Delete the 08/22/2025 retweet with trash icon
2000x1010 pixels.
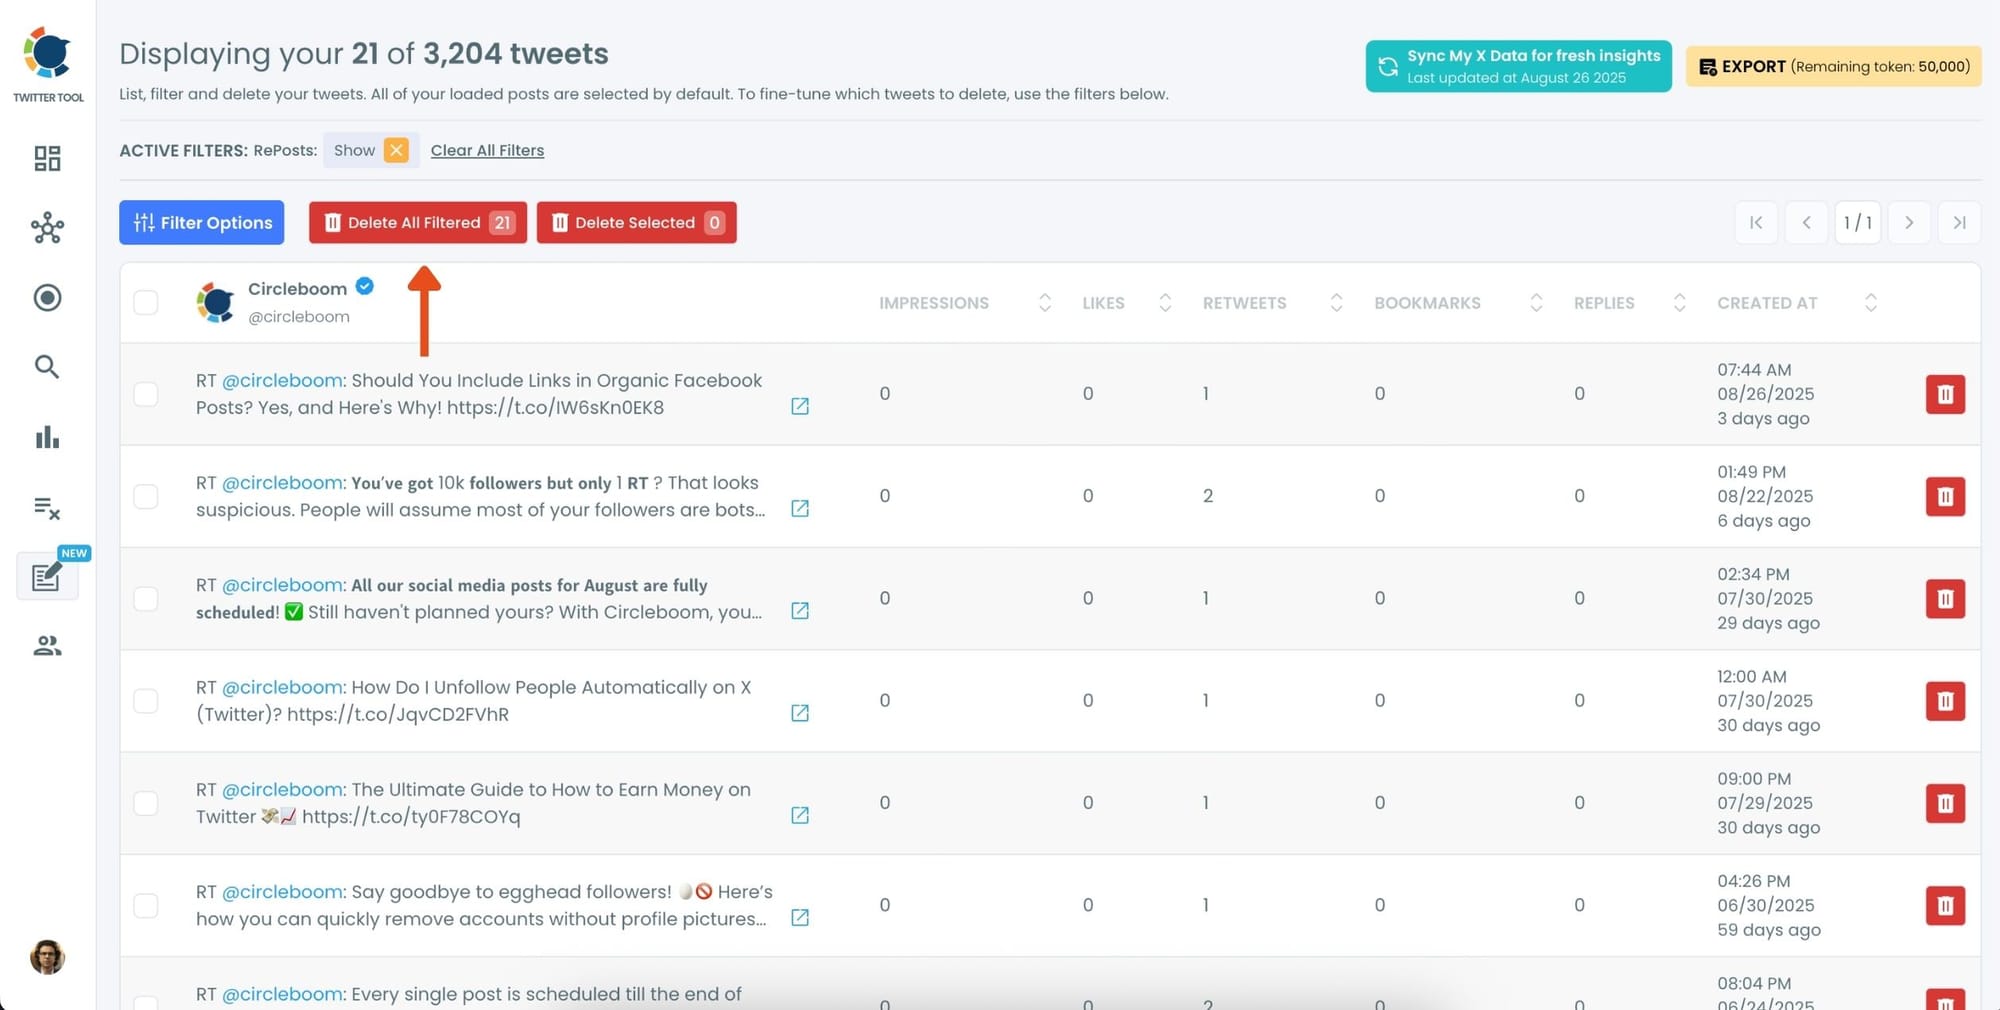coord(1945,496)
